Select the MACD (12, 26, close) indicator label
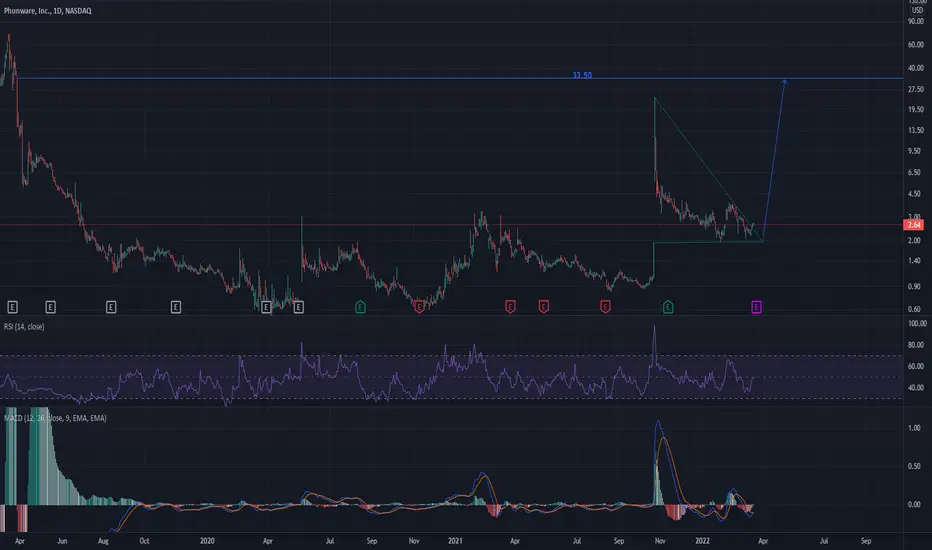The image size is (932, 550). 55,418
